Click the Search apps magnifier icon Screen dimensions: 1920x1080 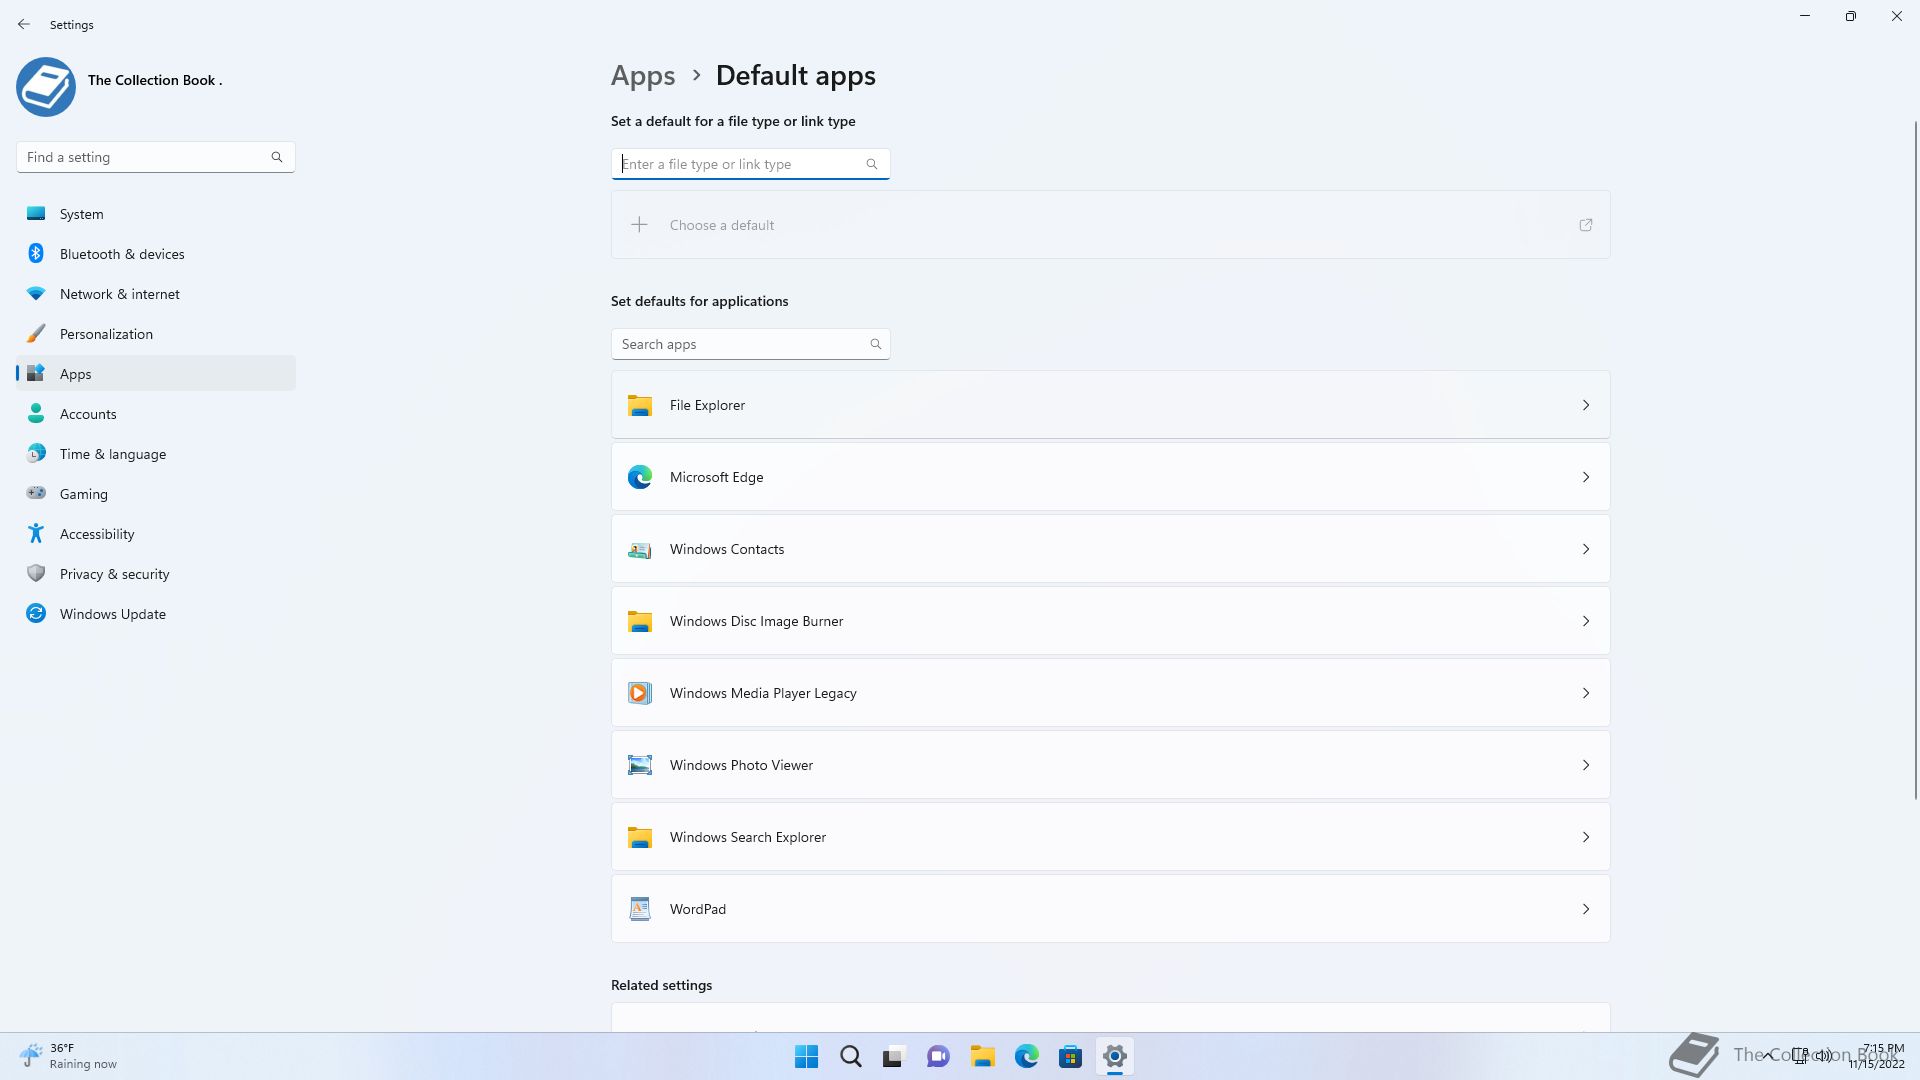click(876, 344)
